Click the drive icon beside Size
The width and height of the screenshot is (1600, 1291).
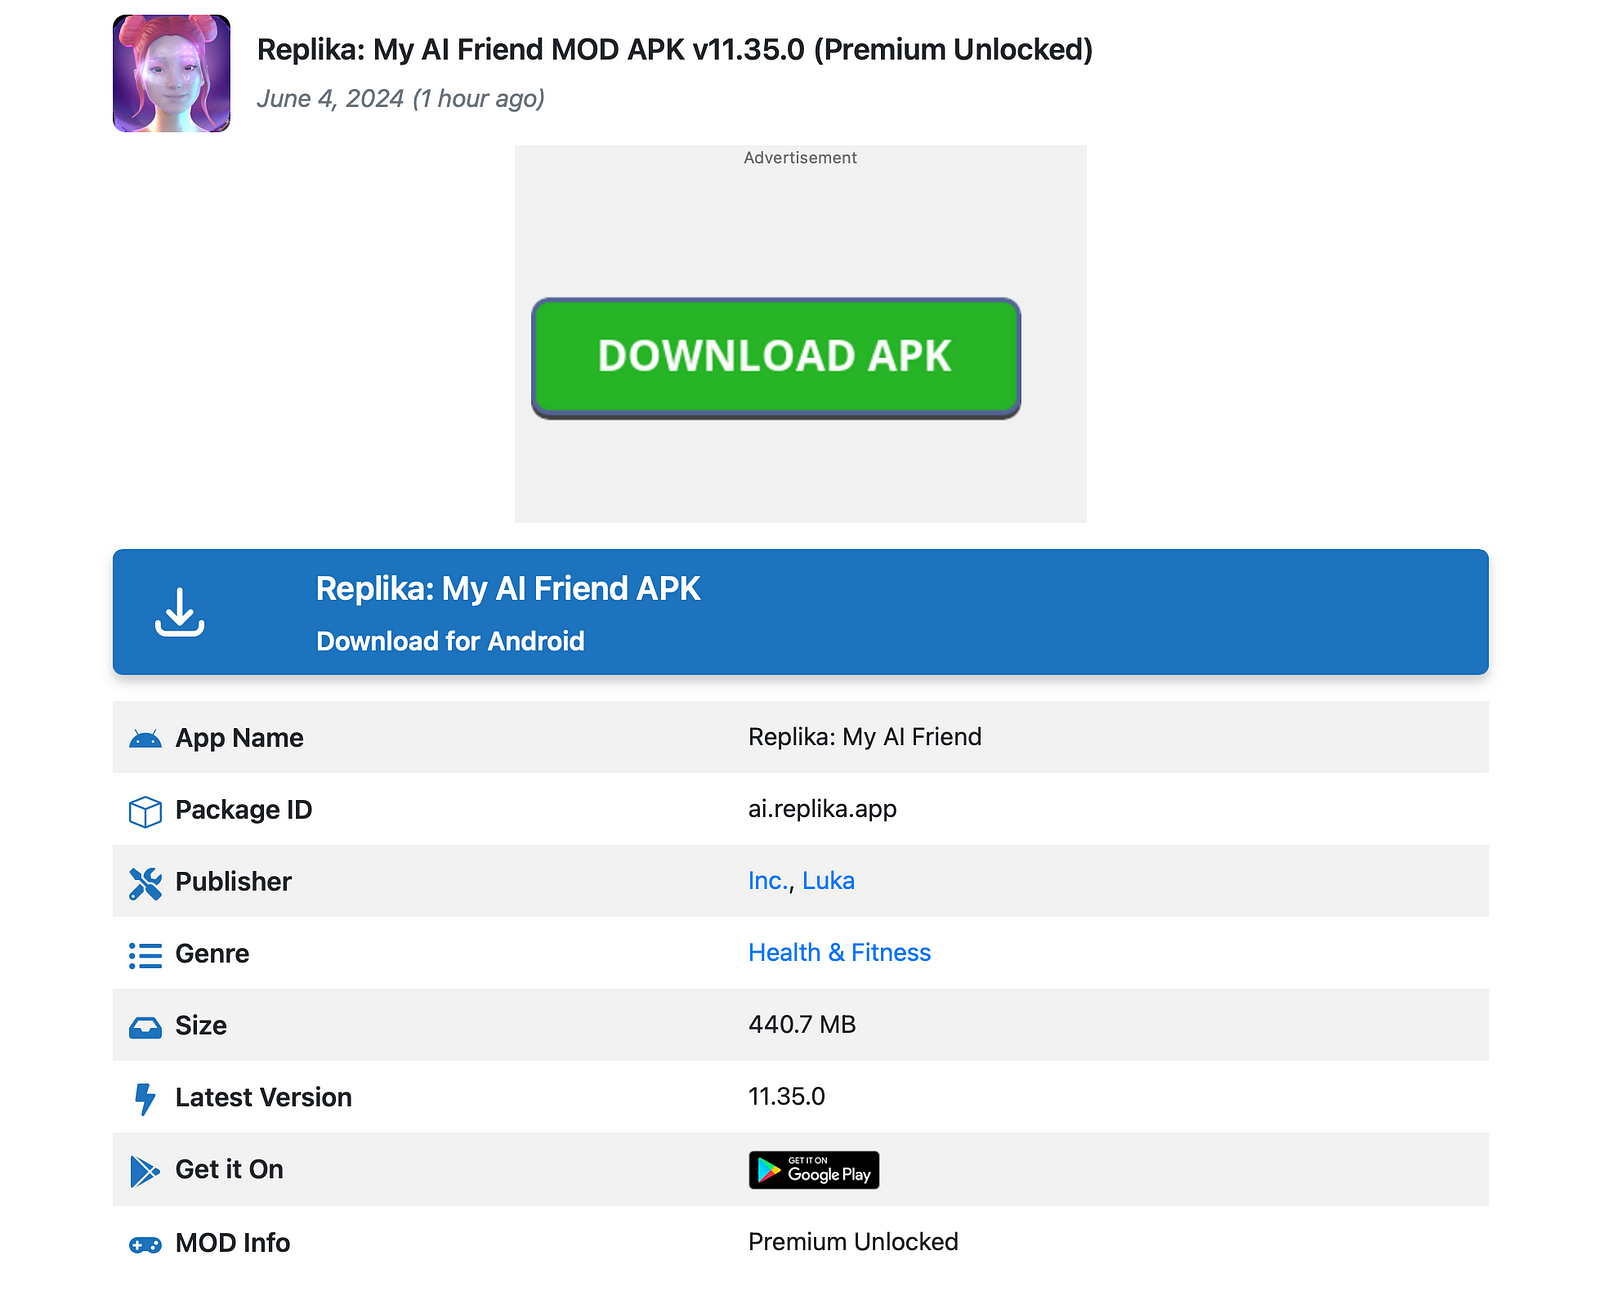pos(145,1027)
